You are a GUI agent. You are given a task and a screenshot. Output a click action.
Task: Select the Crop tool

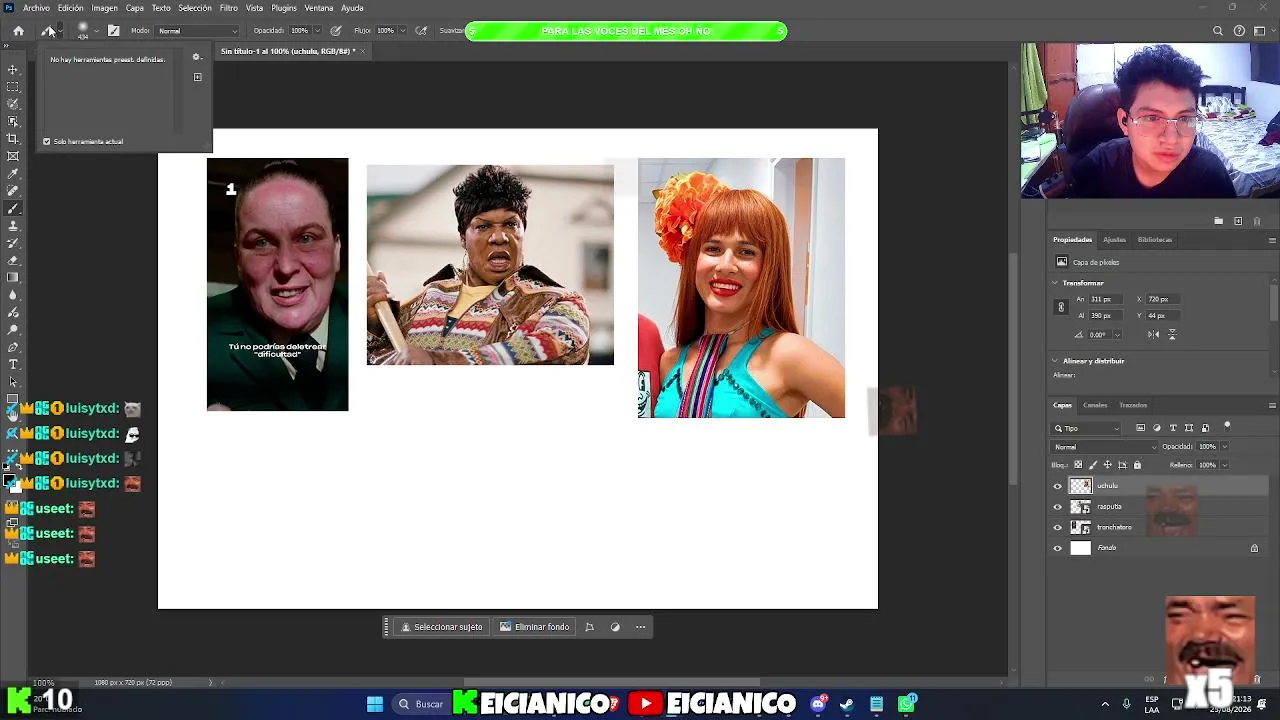(13, 139)
